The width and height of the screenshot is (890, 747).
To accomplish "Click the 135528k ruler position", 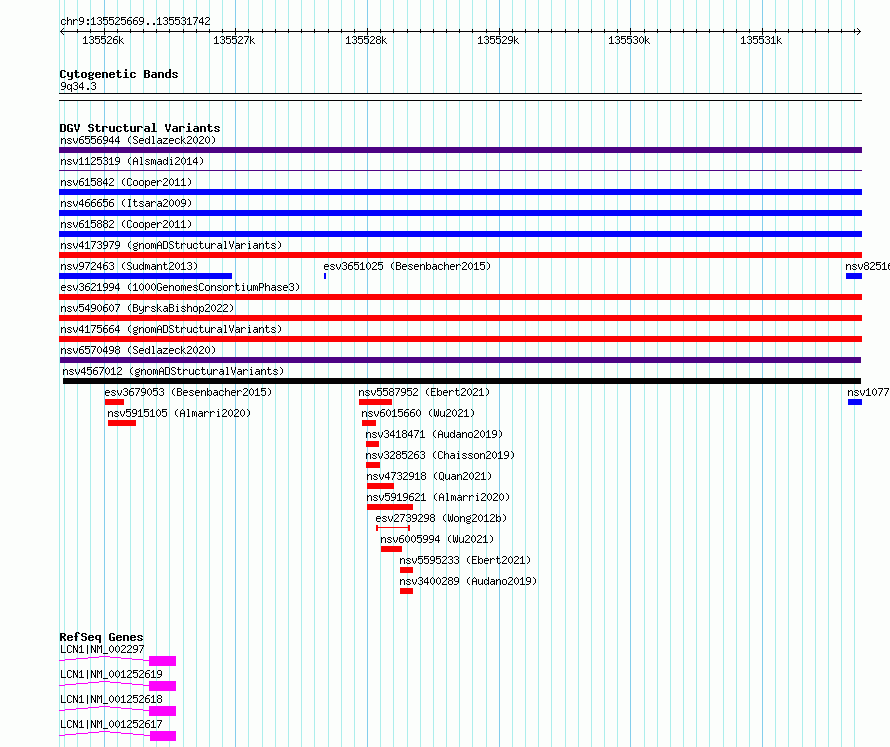I will 366,40.
